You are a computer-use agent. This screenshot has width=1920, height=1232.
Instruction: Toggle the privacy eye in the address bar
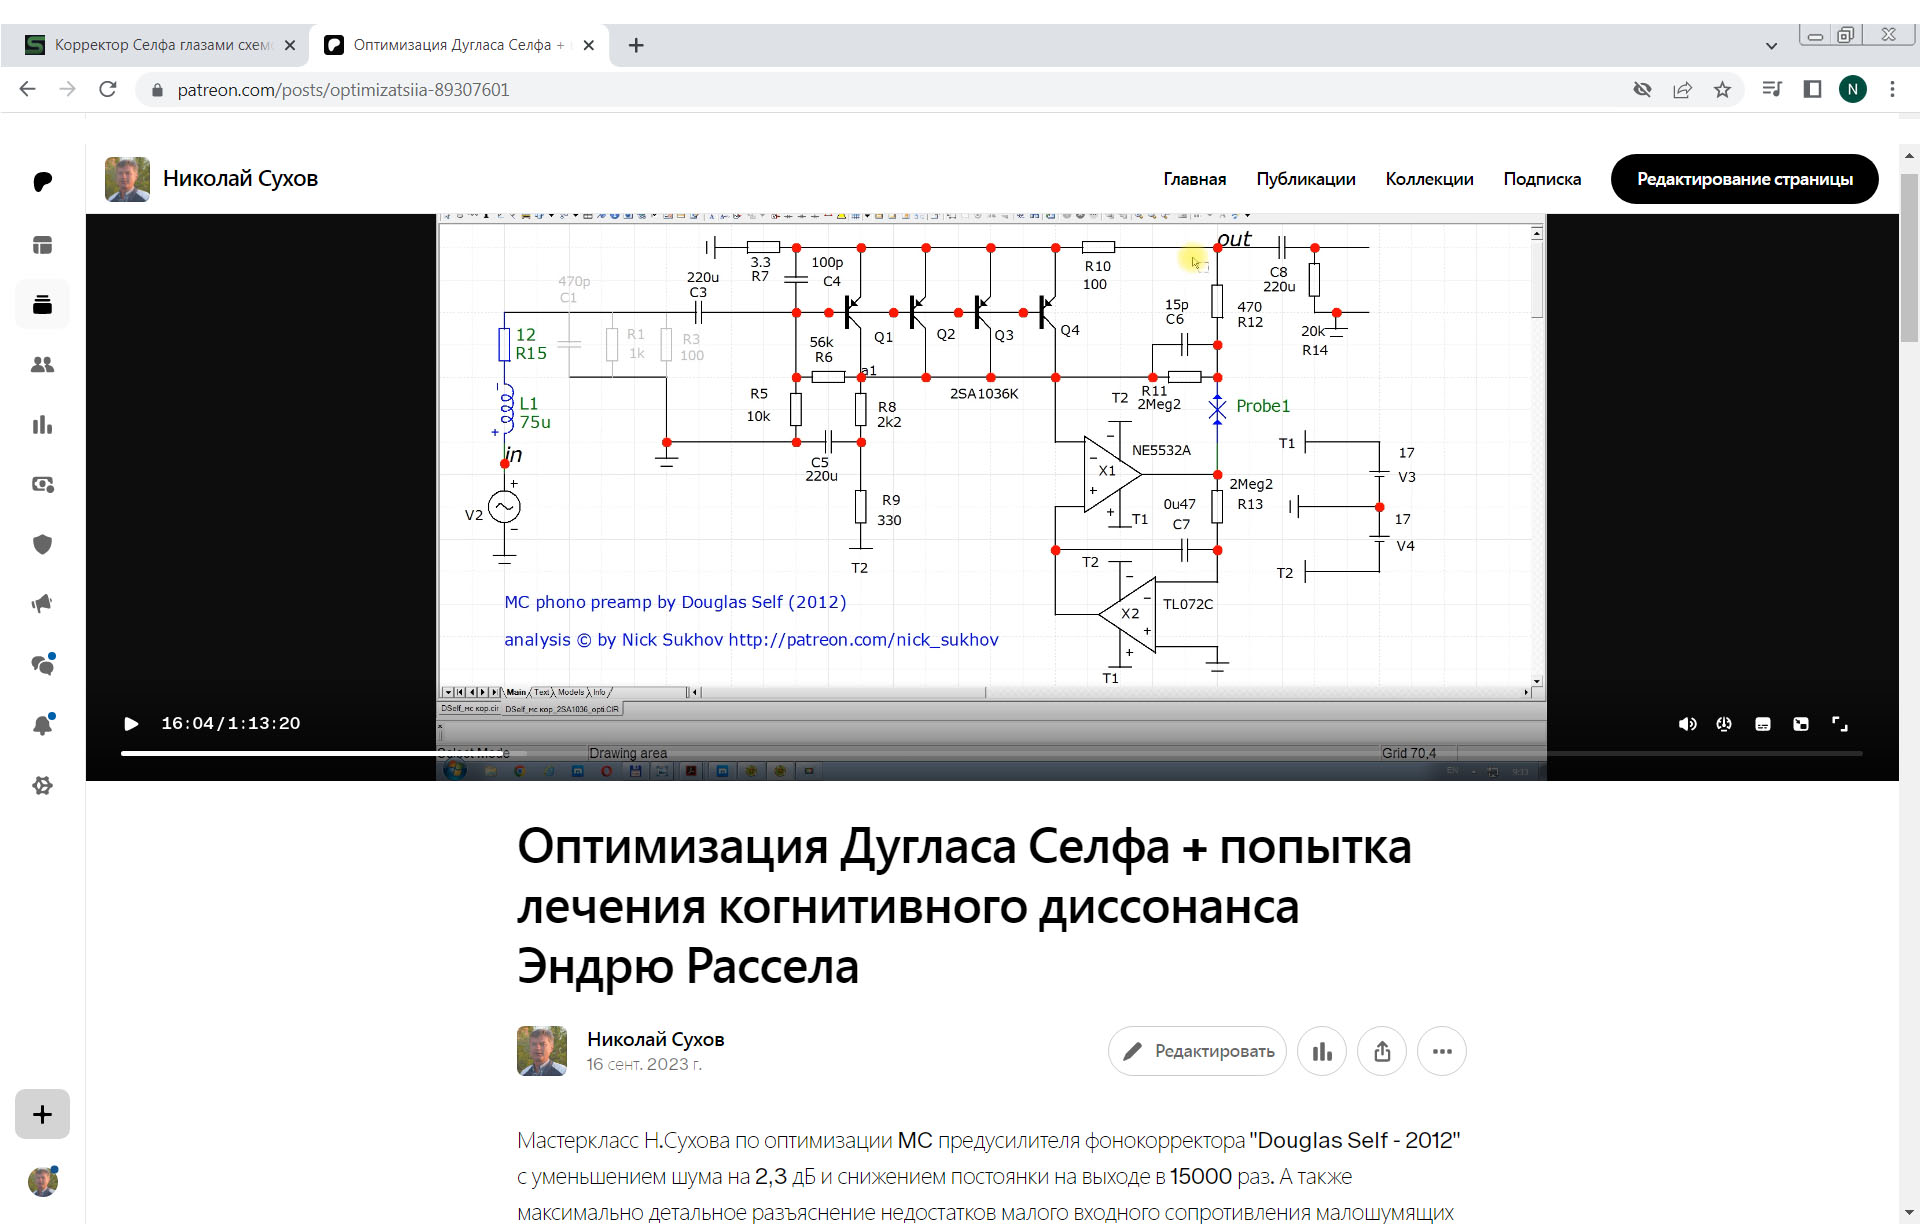click(x=1642, y=89)
